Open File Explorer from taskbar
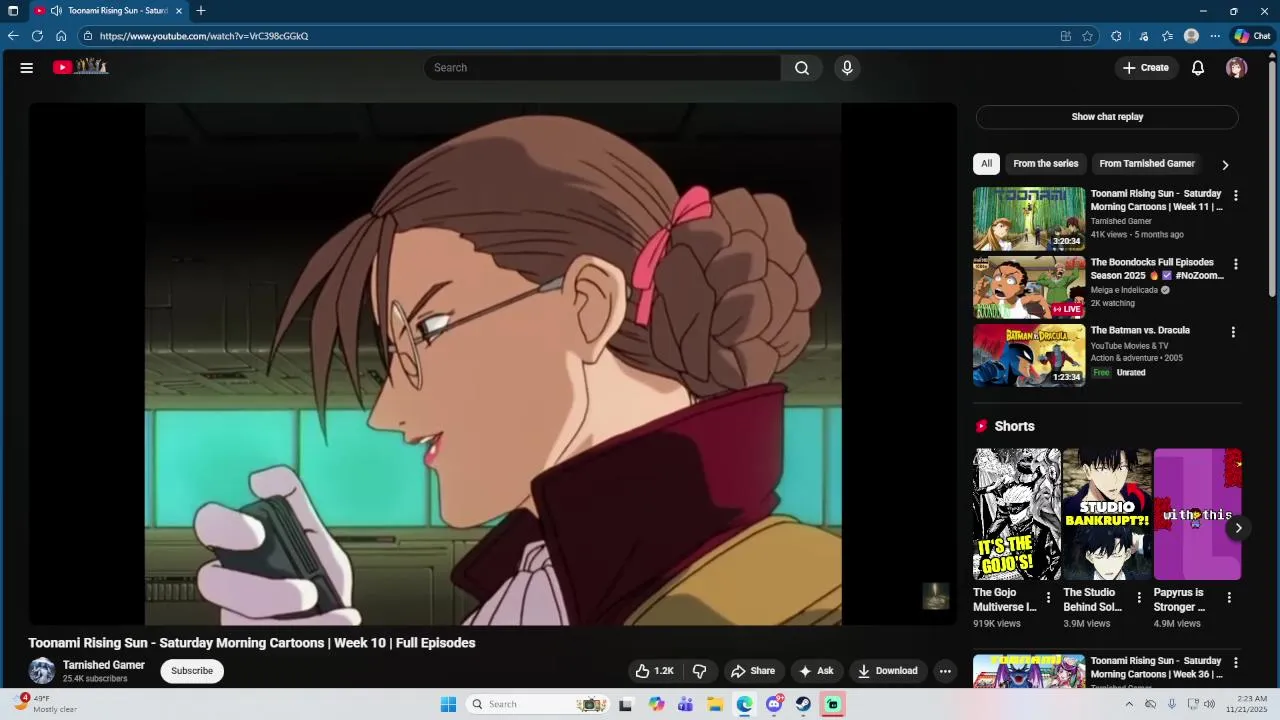The height and width of the screenshot is (720, 1280). coord(715,704)
